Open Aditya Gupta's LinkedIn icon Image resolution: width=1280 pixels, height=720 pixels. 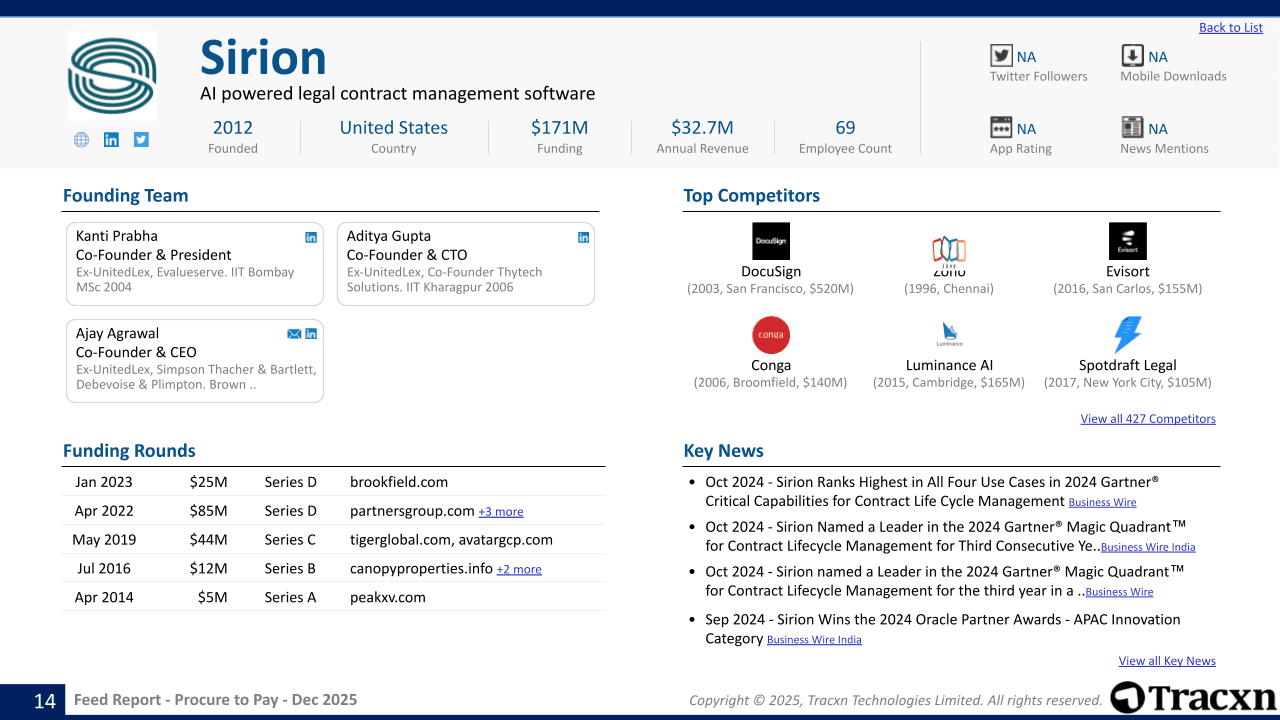point(584,237)
